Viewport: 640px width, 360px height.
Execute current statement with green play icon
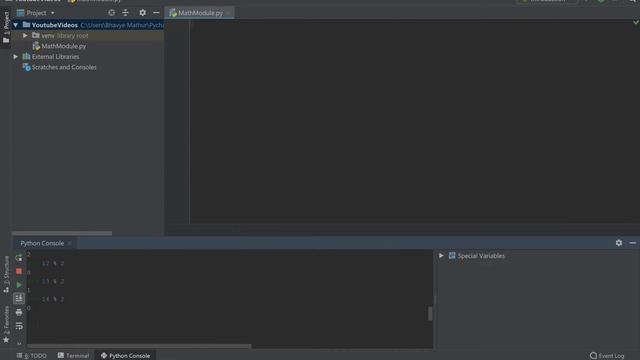coord(19,285)
